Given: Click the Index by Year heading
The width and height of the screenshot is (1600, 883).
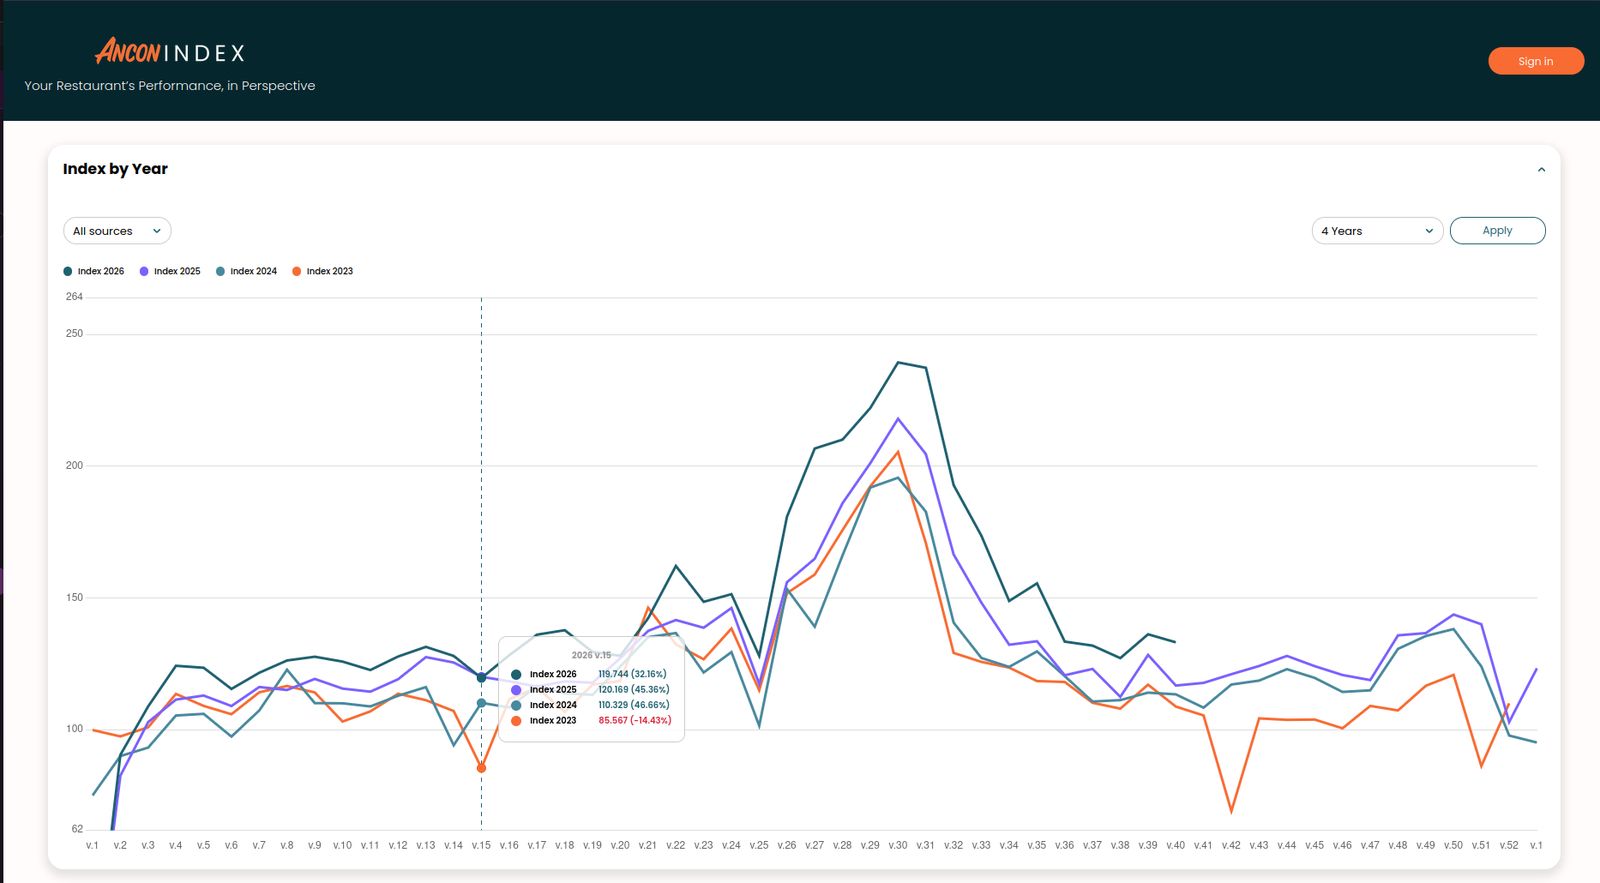Looking at the screenshot, I should 115,169.
